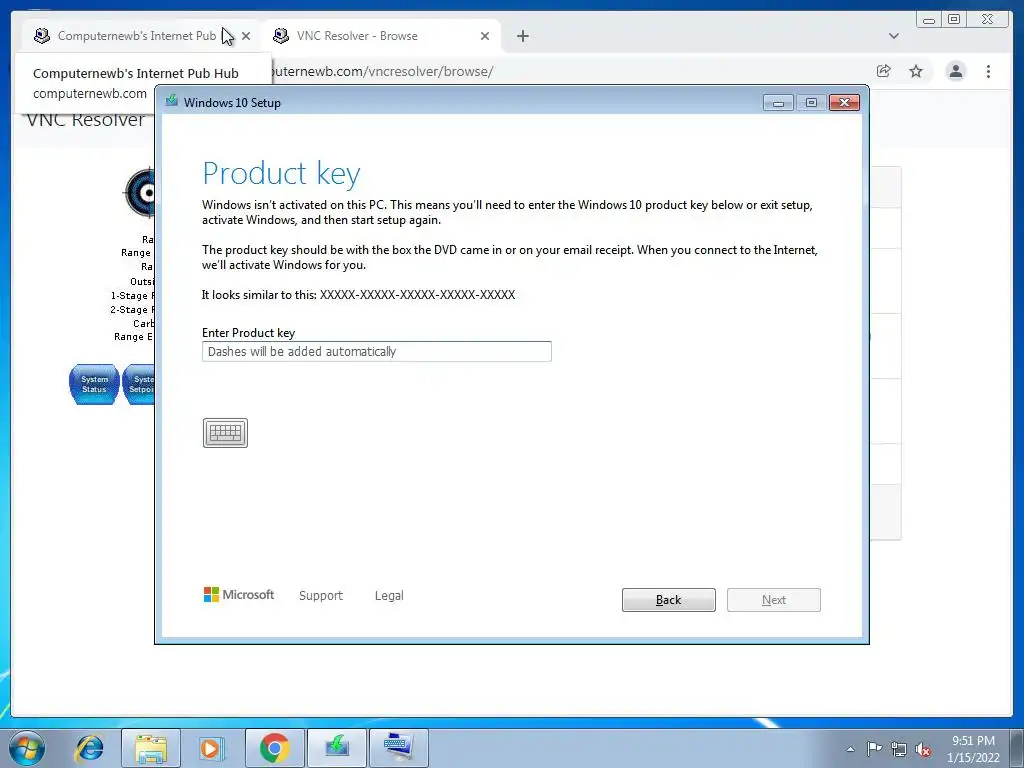Close the Windows 10 Setup window
This screenshot has height=768, width=1024.
point(844,103)
